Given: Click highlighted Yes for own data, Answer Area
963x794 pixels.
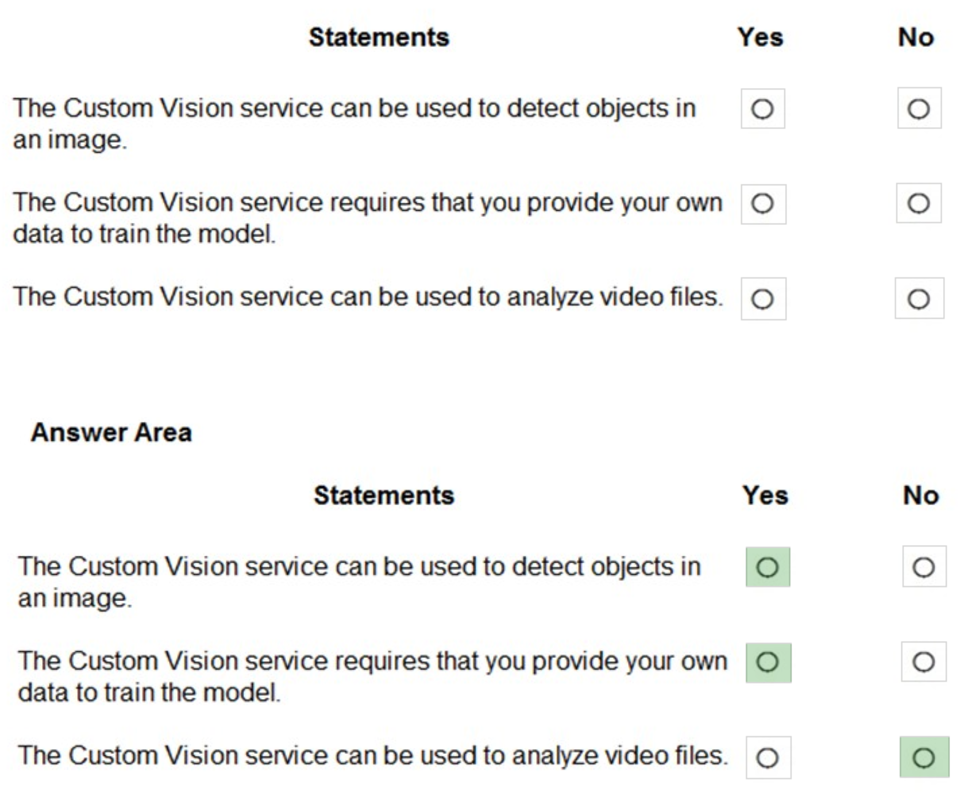Looking at the screenshot, I should [767, 662].
